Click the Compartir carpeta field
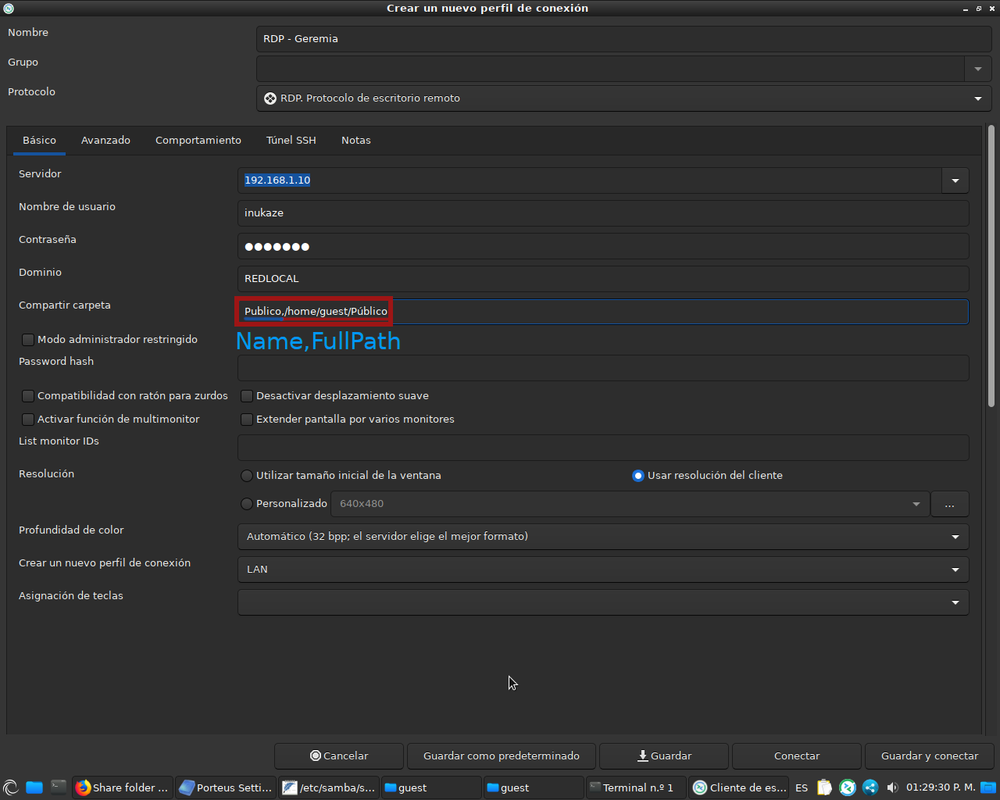The width and height of the screenshot is (1000, 800). tap(603, 311)
